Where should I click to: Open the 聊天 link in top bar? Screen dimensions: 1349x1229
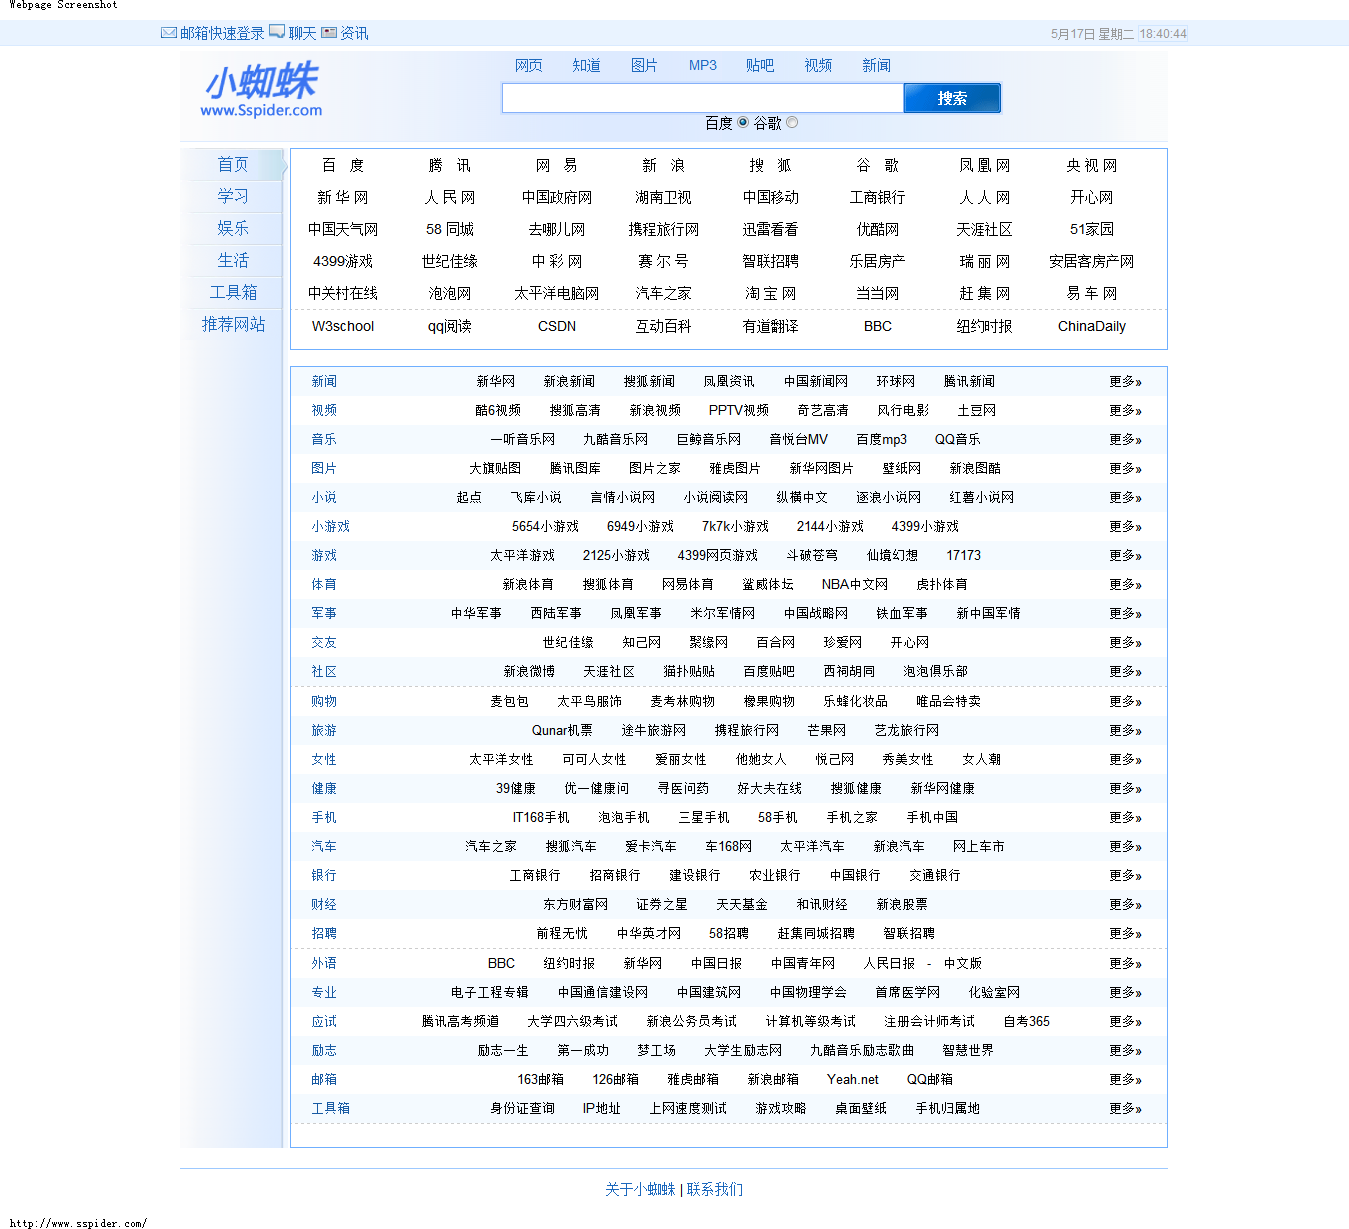click(x=303, y=33)
